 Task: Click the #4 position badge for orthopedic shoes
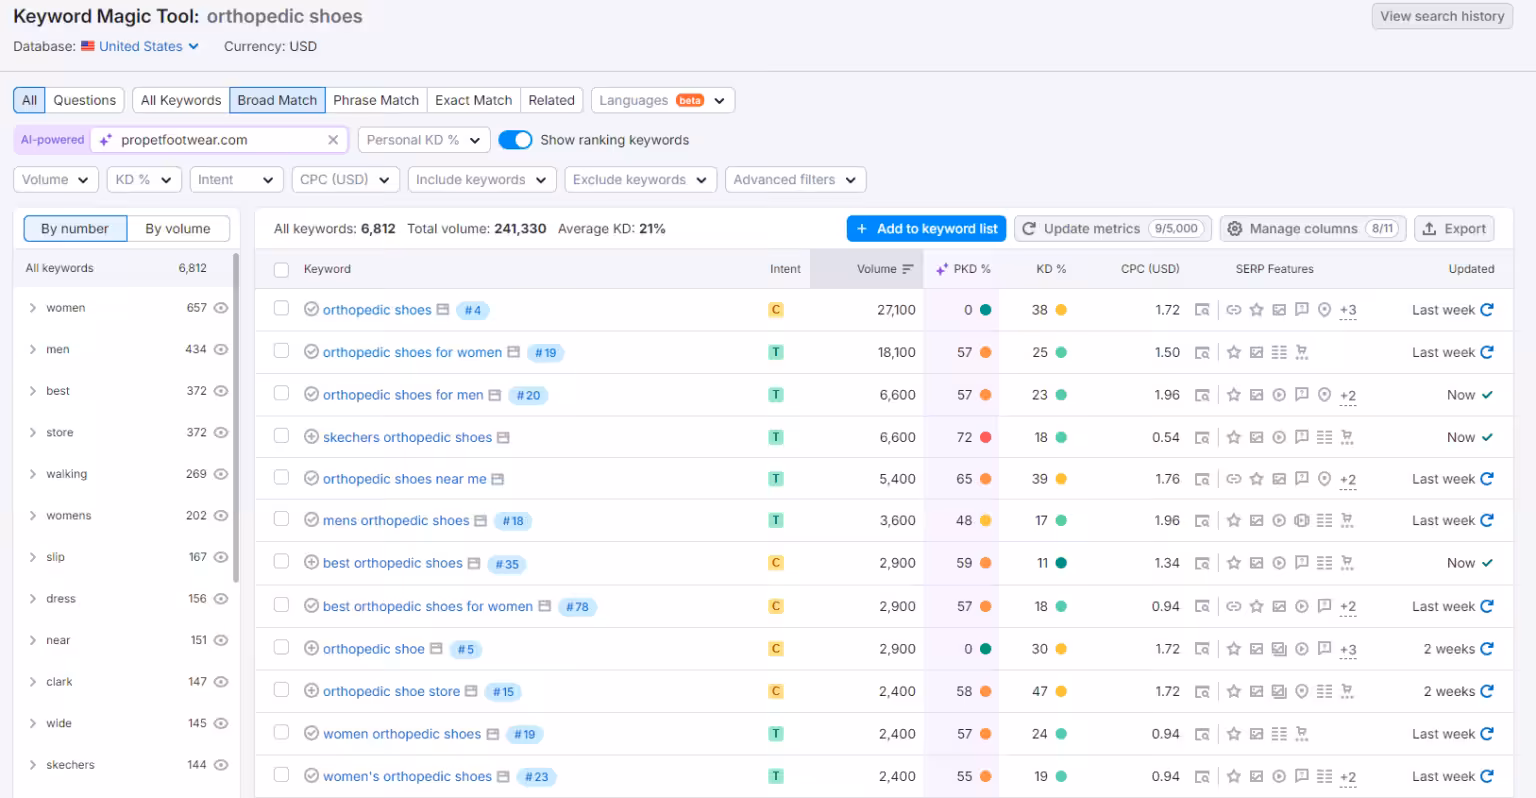(473, 311)
